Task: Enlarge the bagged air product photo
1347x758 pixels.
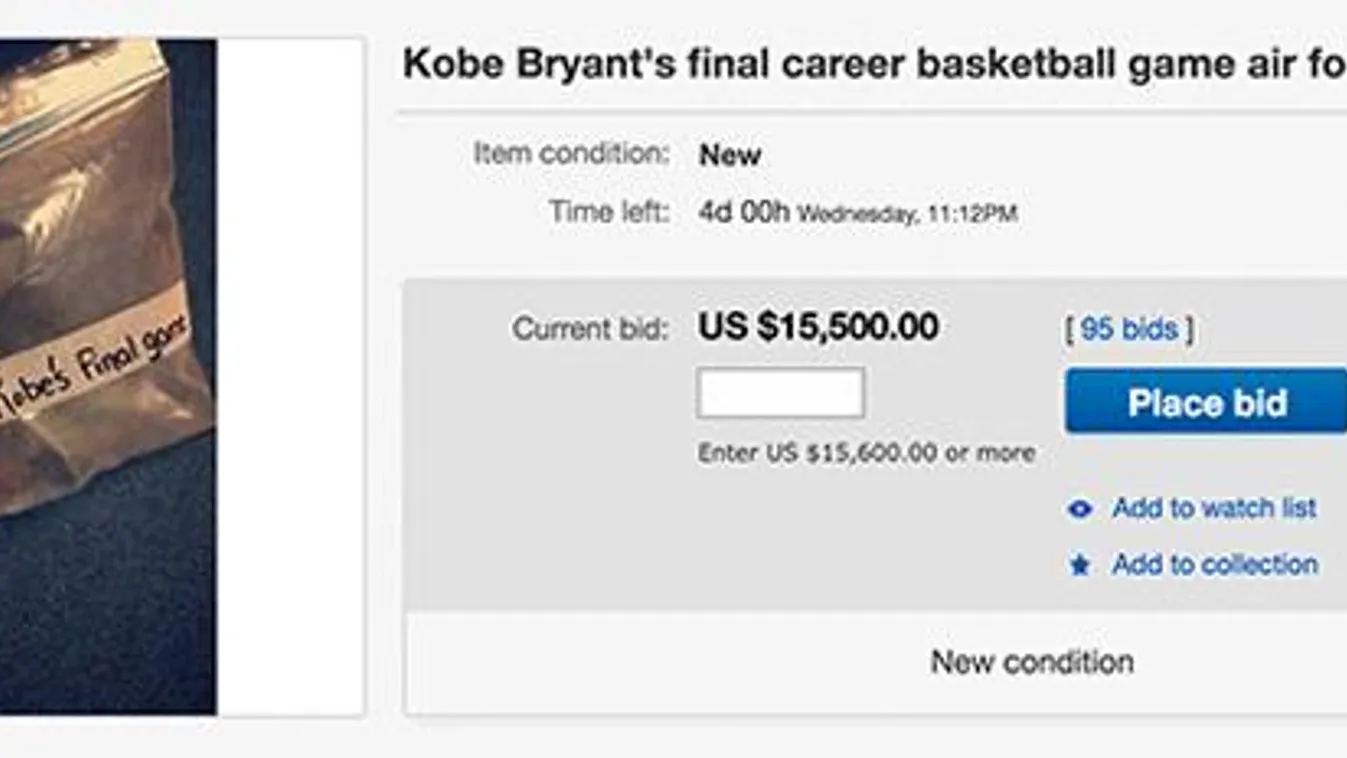Action: pos(100,300)
